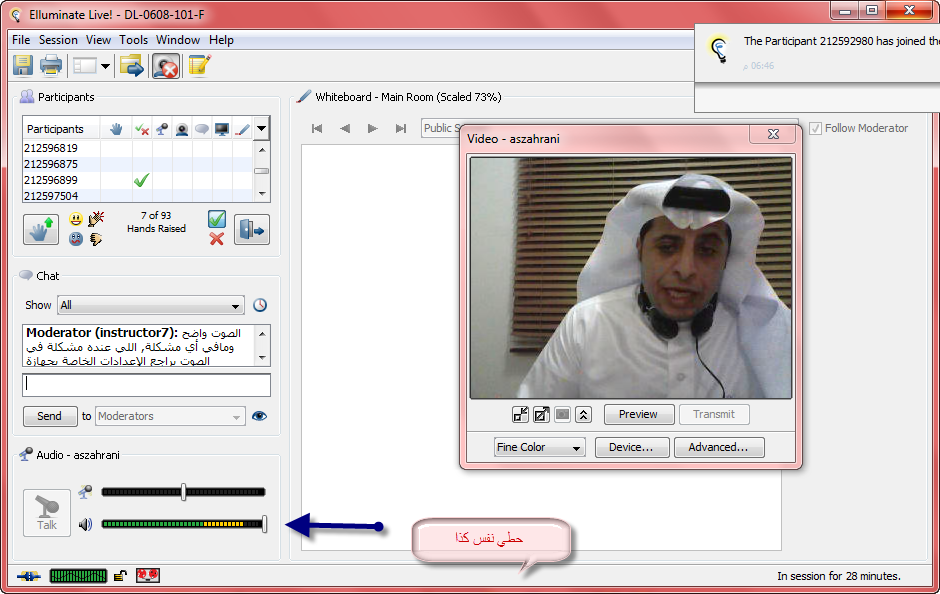Click the video Device... button
Image resolution: width=940 pixels, height=594 pixels.
coord(632,447)
